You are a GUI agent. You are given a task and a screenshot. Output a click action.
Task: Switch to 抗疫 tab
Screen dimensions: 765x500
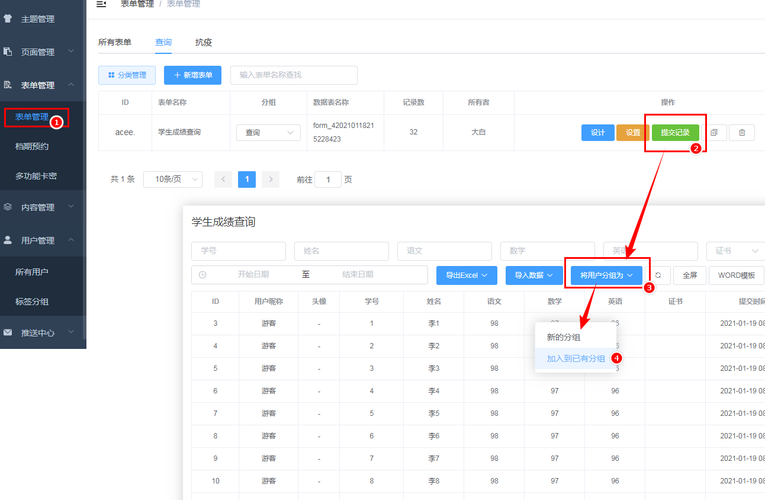(203, 42)
